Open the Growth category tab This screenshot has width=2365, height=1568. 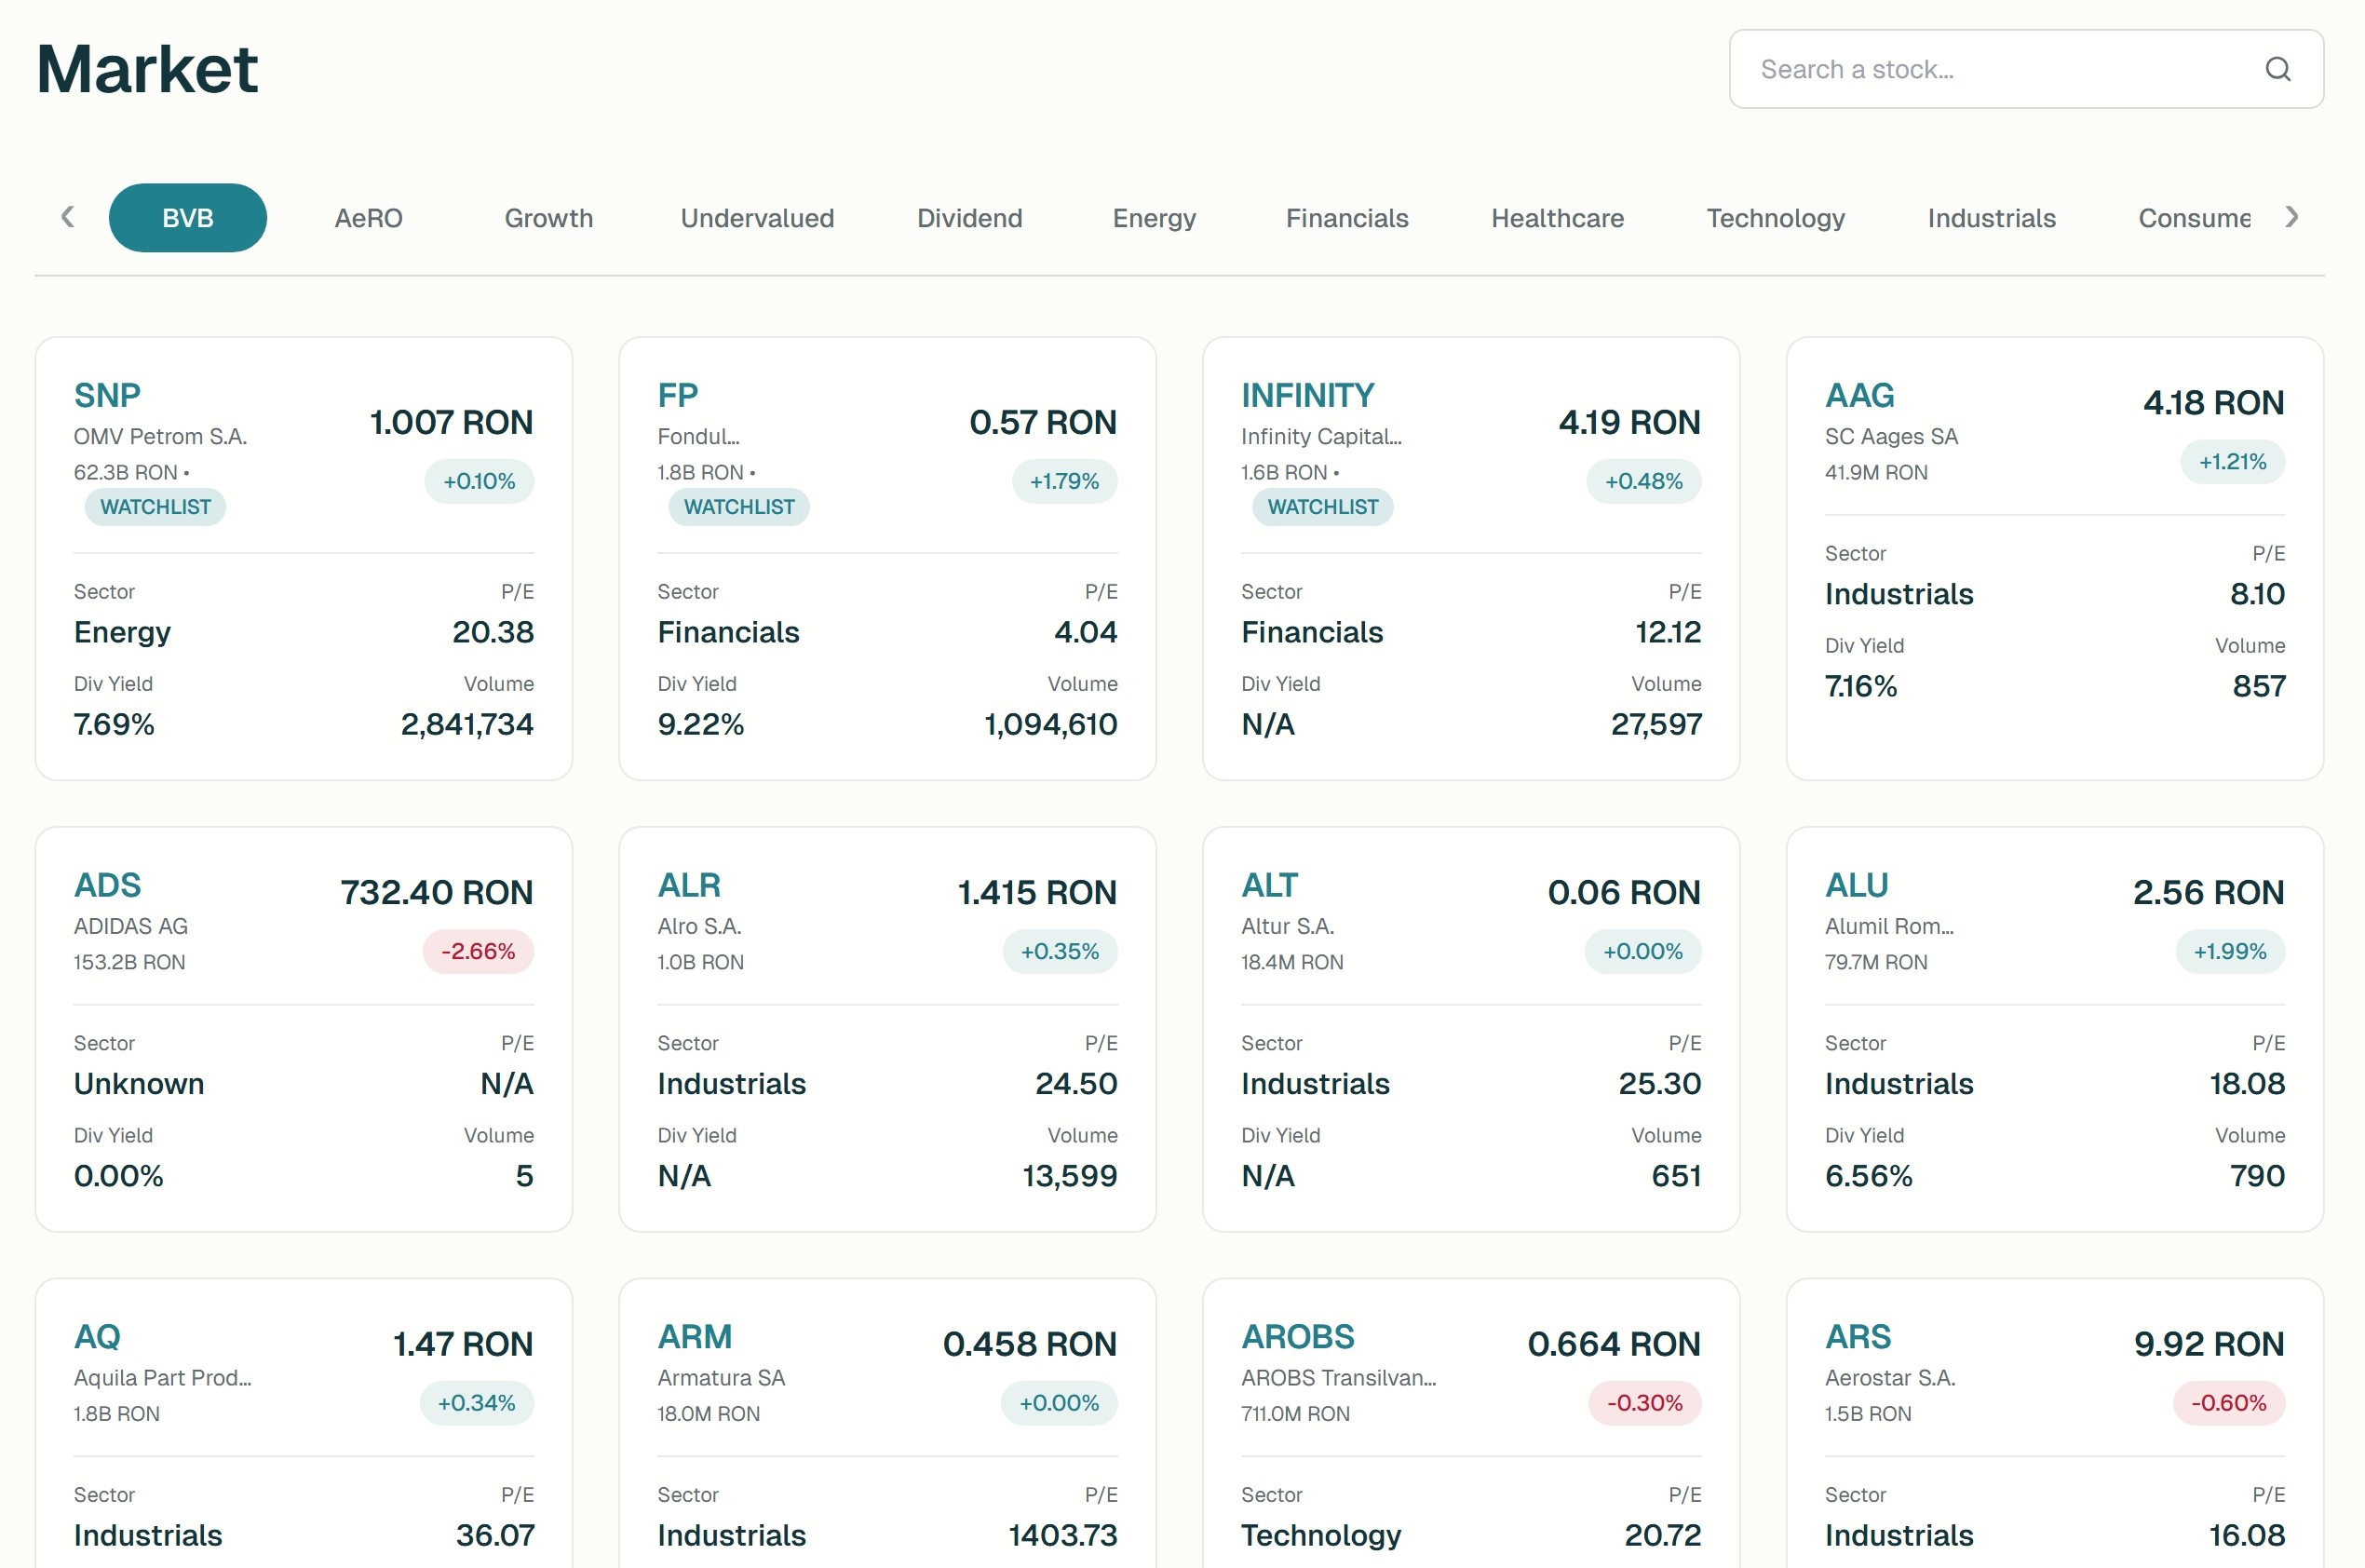[x=548, y=218]
